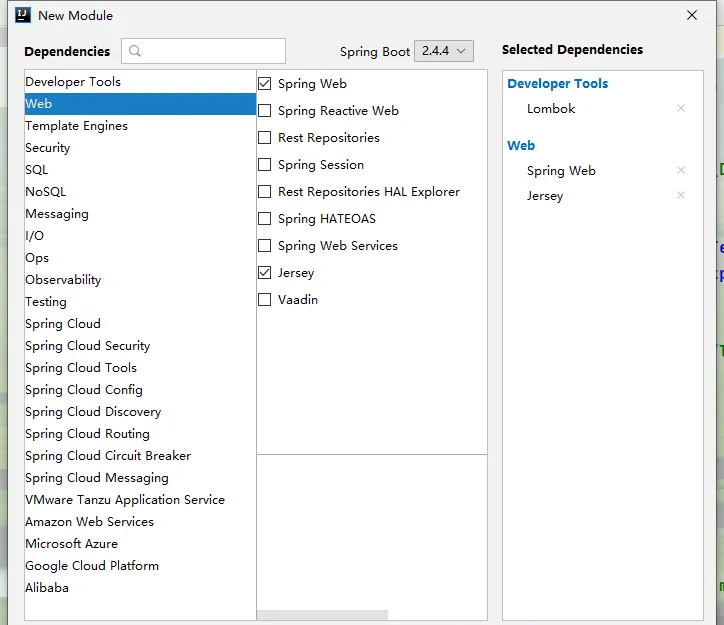The image size is (724, 625).
Task: Click the blue Web group heading
Action: pyautogui.click(x=521, y=145)
